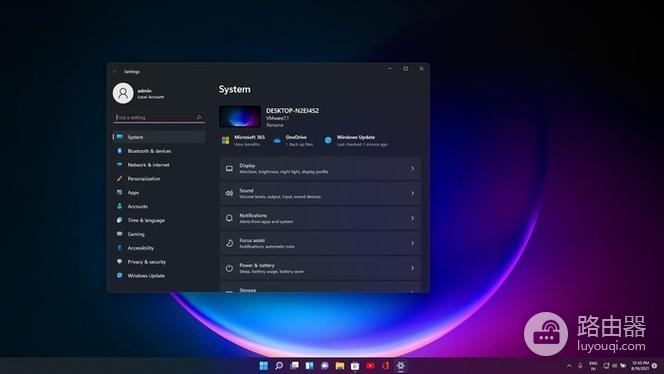Click the Settings gear on taskbar

click(x=401, y=366)
